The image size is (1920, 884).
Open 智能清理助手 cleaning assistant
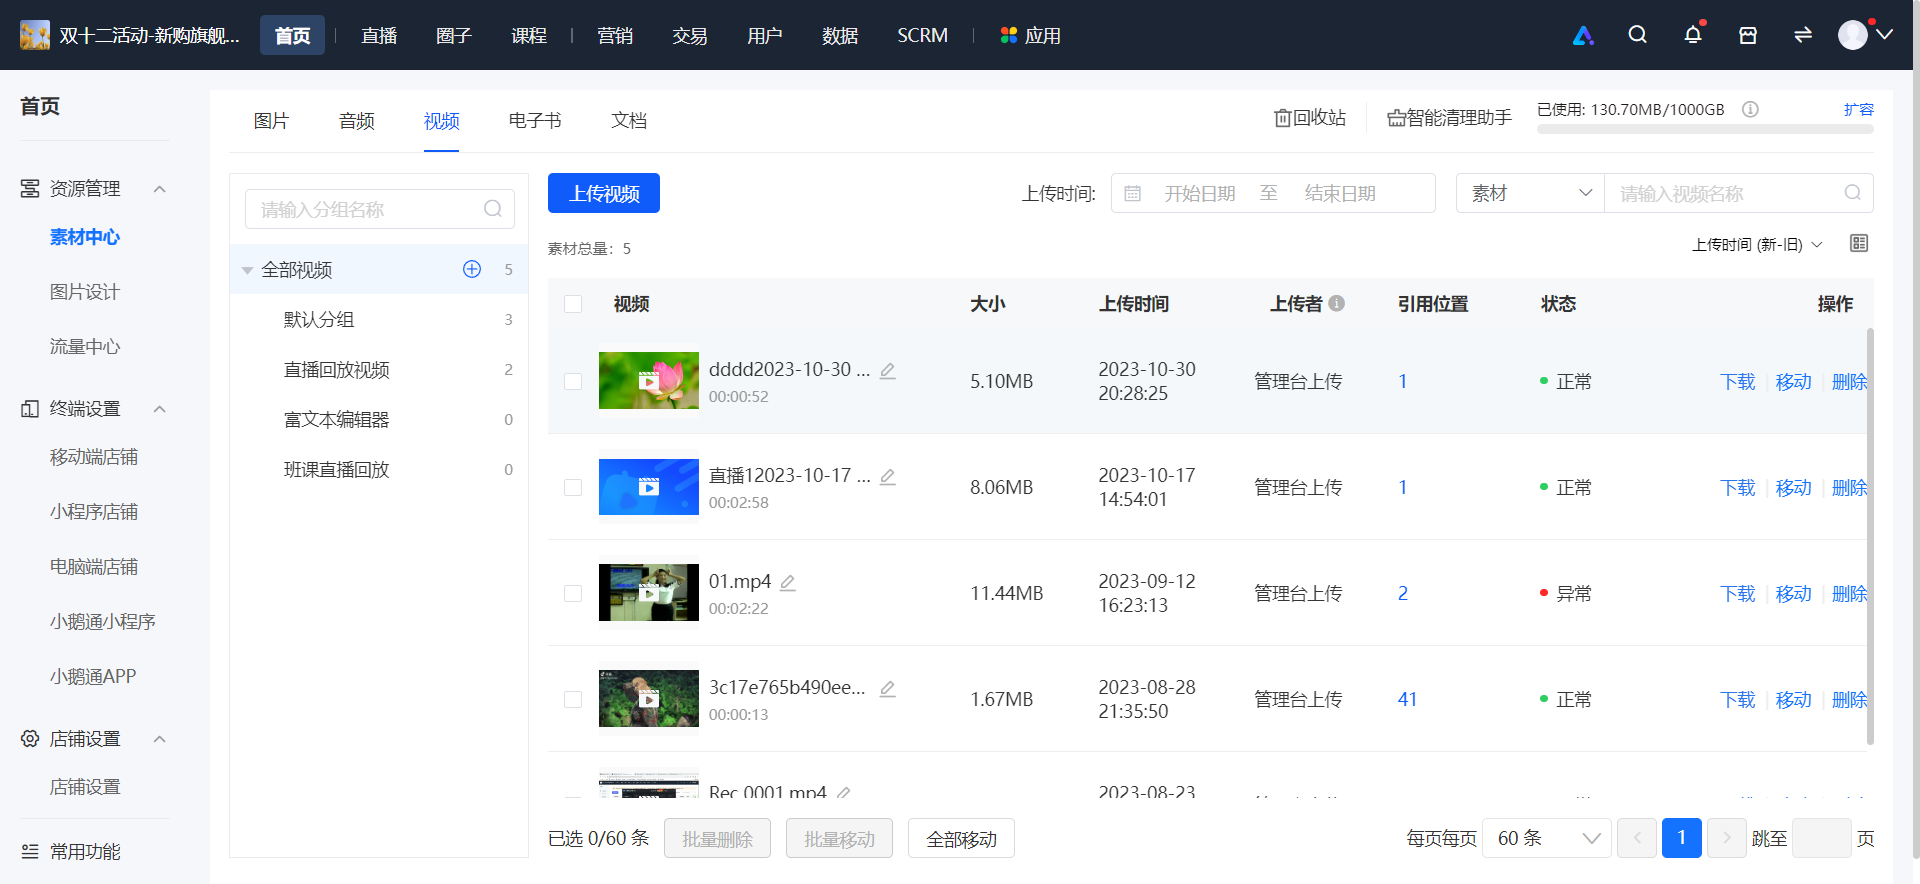pyautogui.click(x=1449, y=118)
